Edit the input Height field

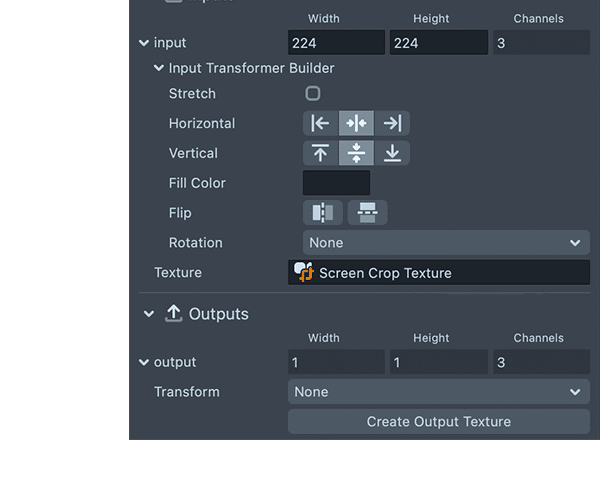pyautogui.click(x=439, y=42)
